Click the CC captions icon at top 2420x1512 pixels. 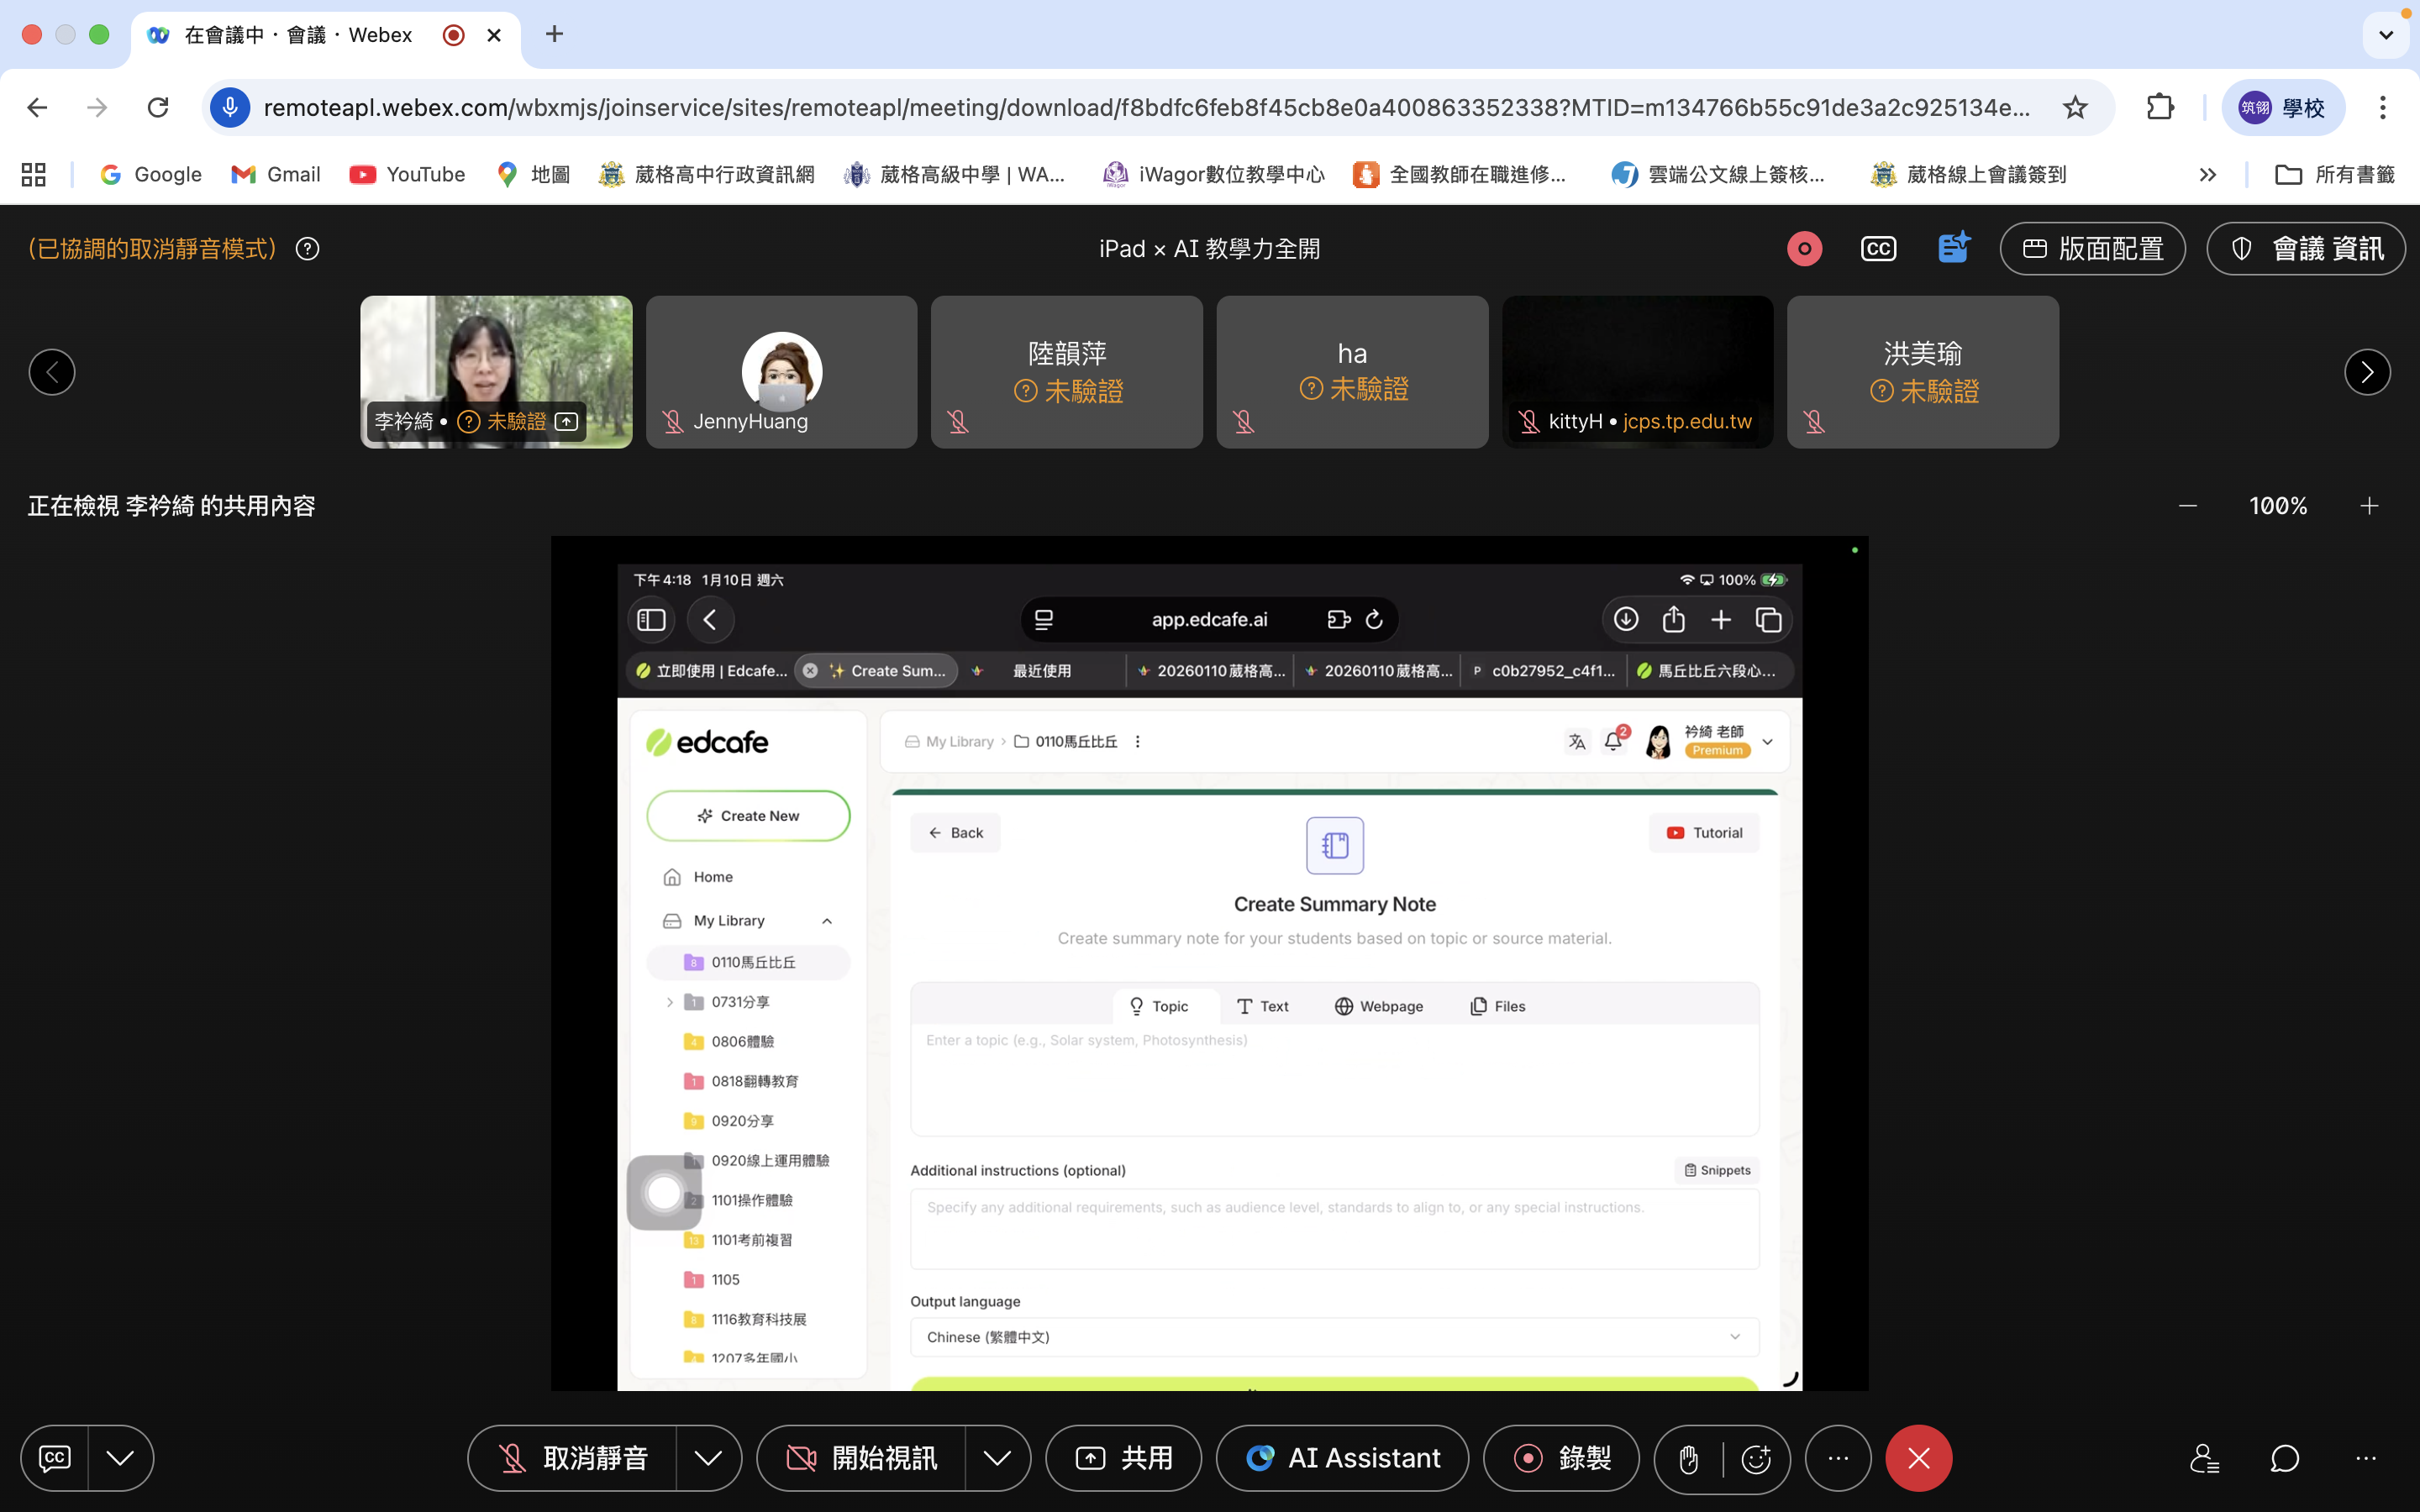point(1878,249)
